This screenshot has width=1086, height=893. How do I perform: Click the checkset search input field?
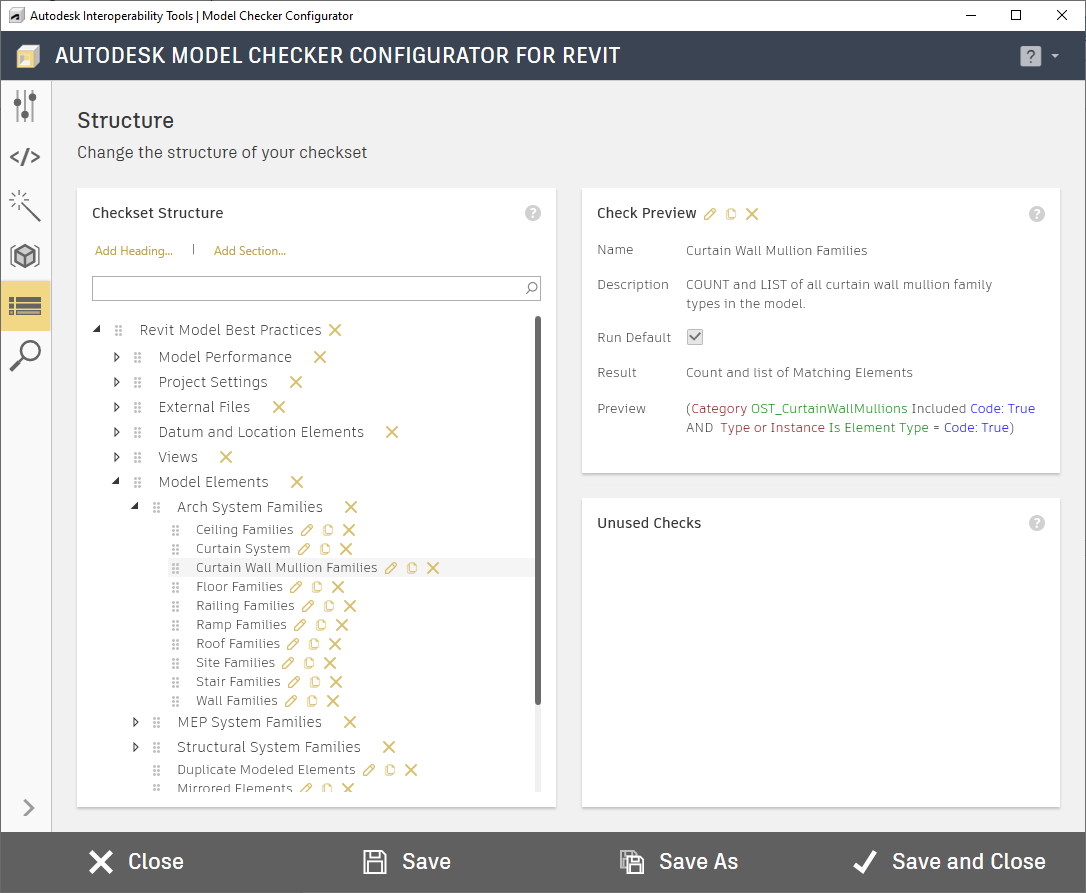tap(308, 289)
